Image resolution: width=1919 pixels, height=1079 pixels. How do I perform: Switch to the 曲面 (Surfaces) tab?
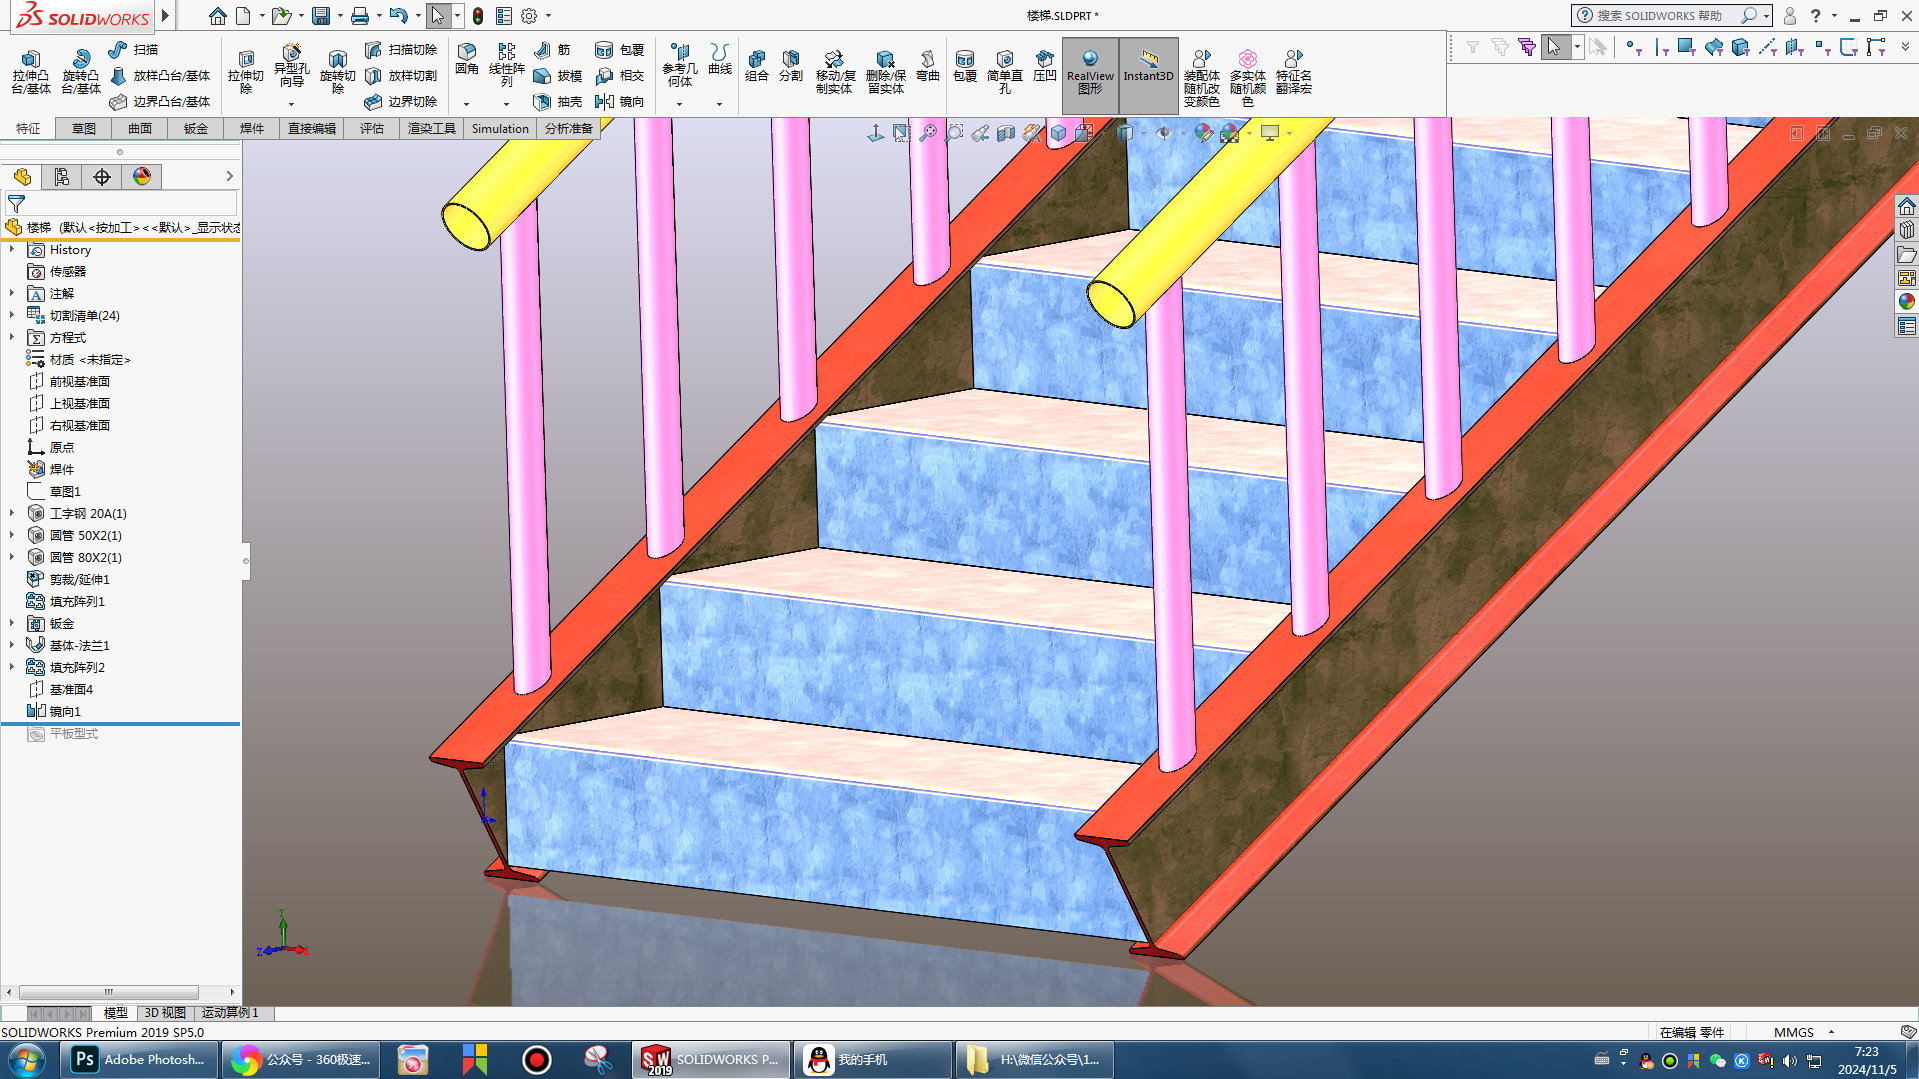(x=140, y=129)
